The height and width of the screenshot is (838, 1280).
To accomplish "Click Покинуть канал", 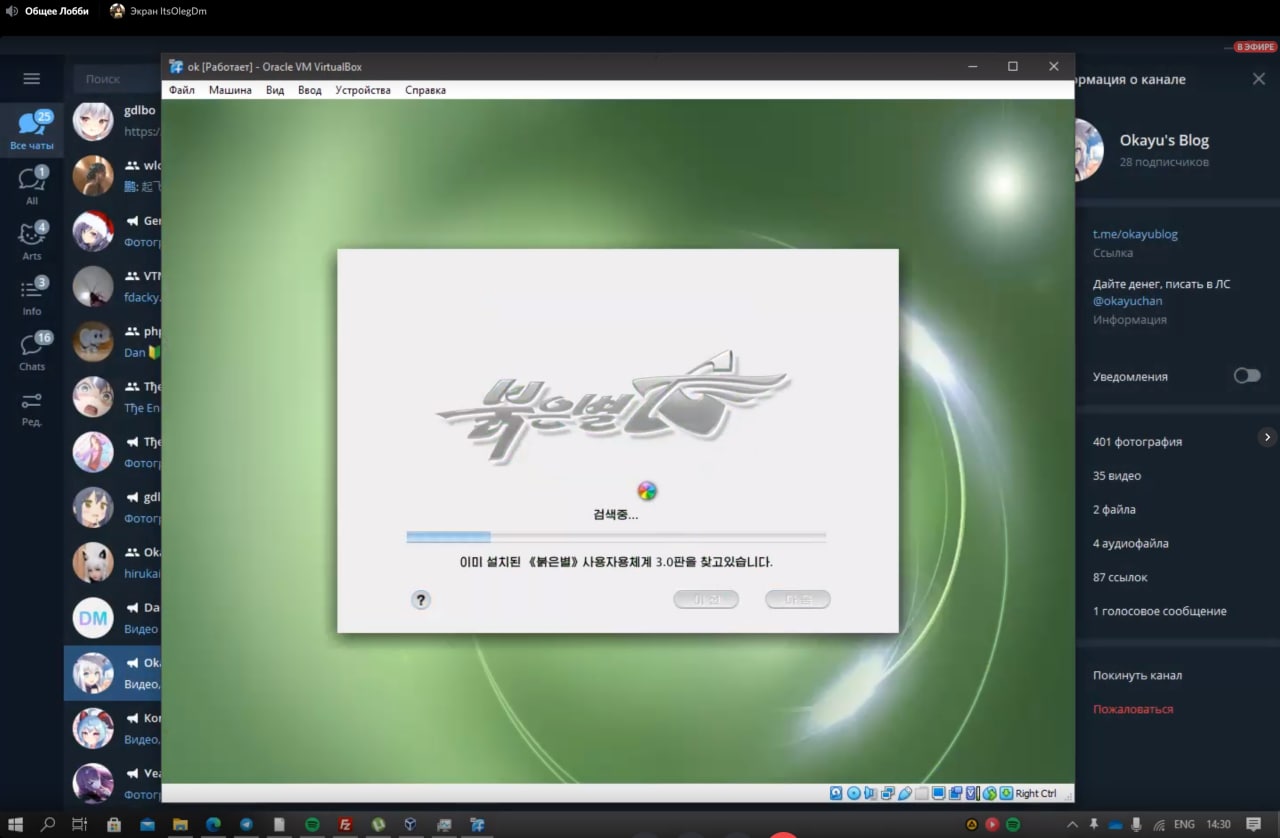I will click(x=1137, y=675).
